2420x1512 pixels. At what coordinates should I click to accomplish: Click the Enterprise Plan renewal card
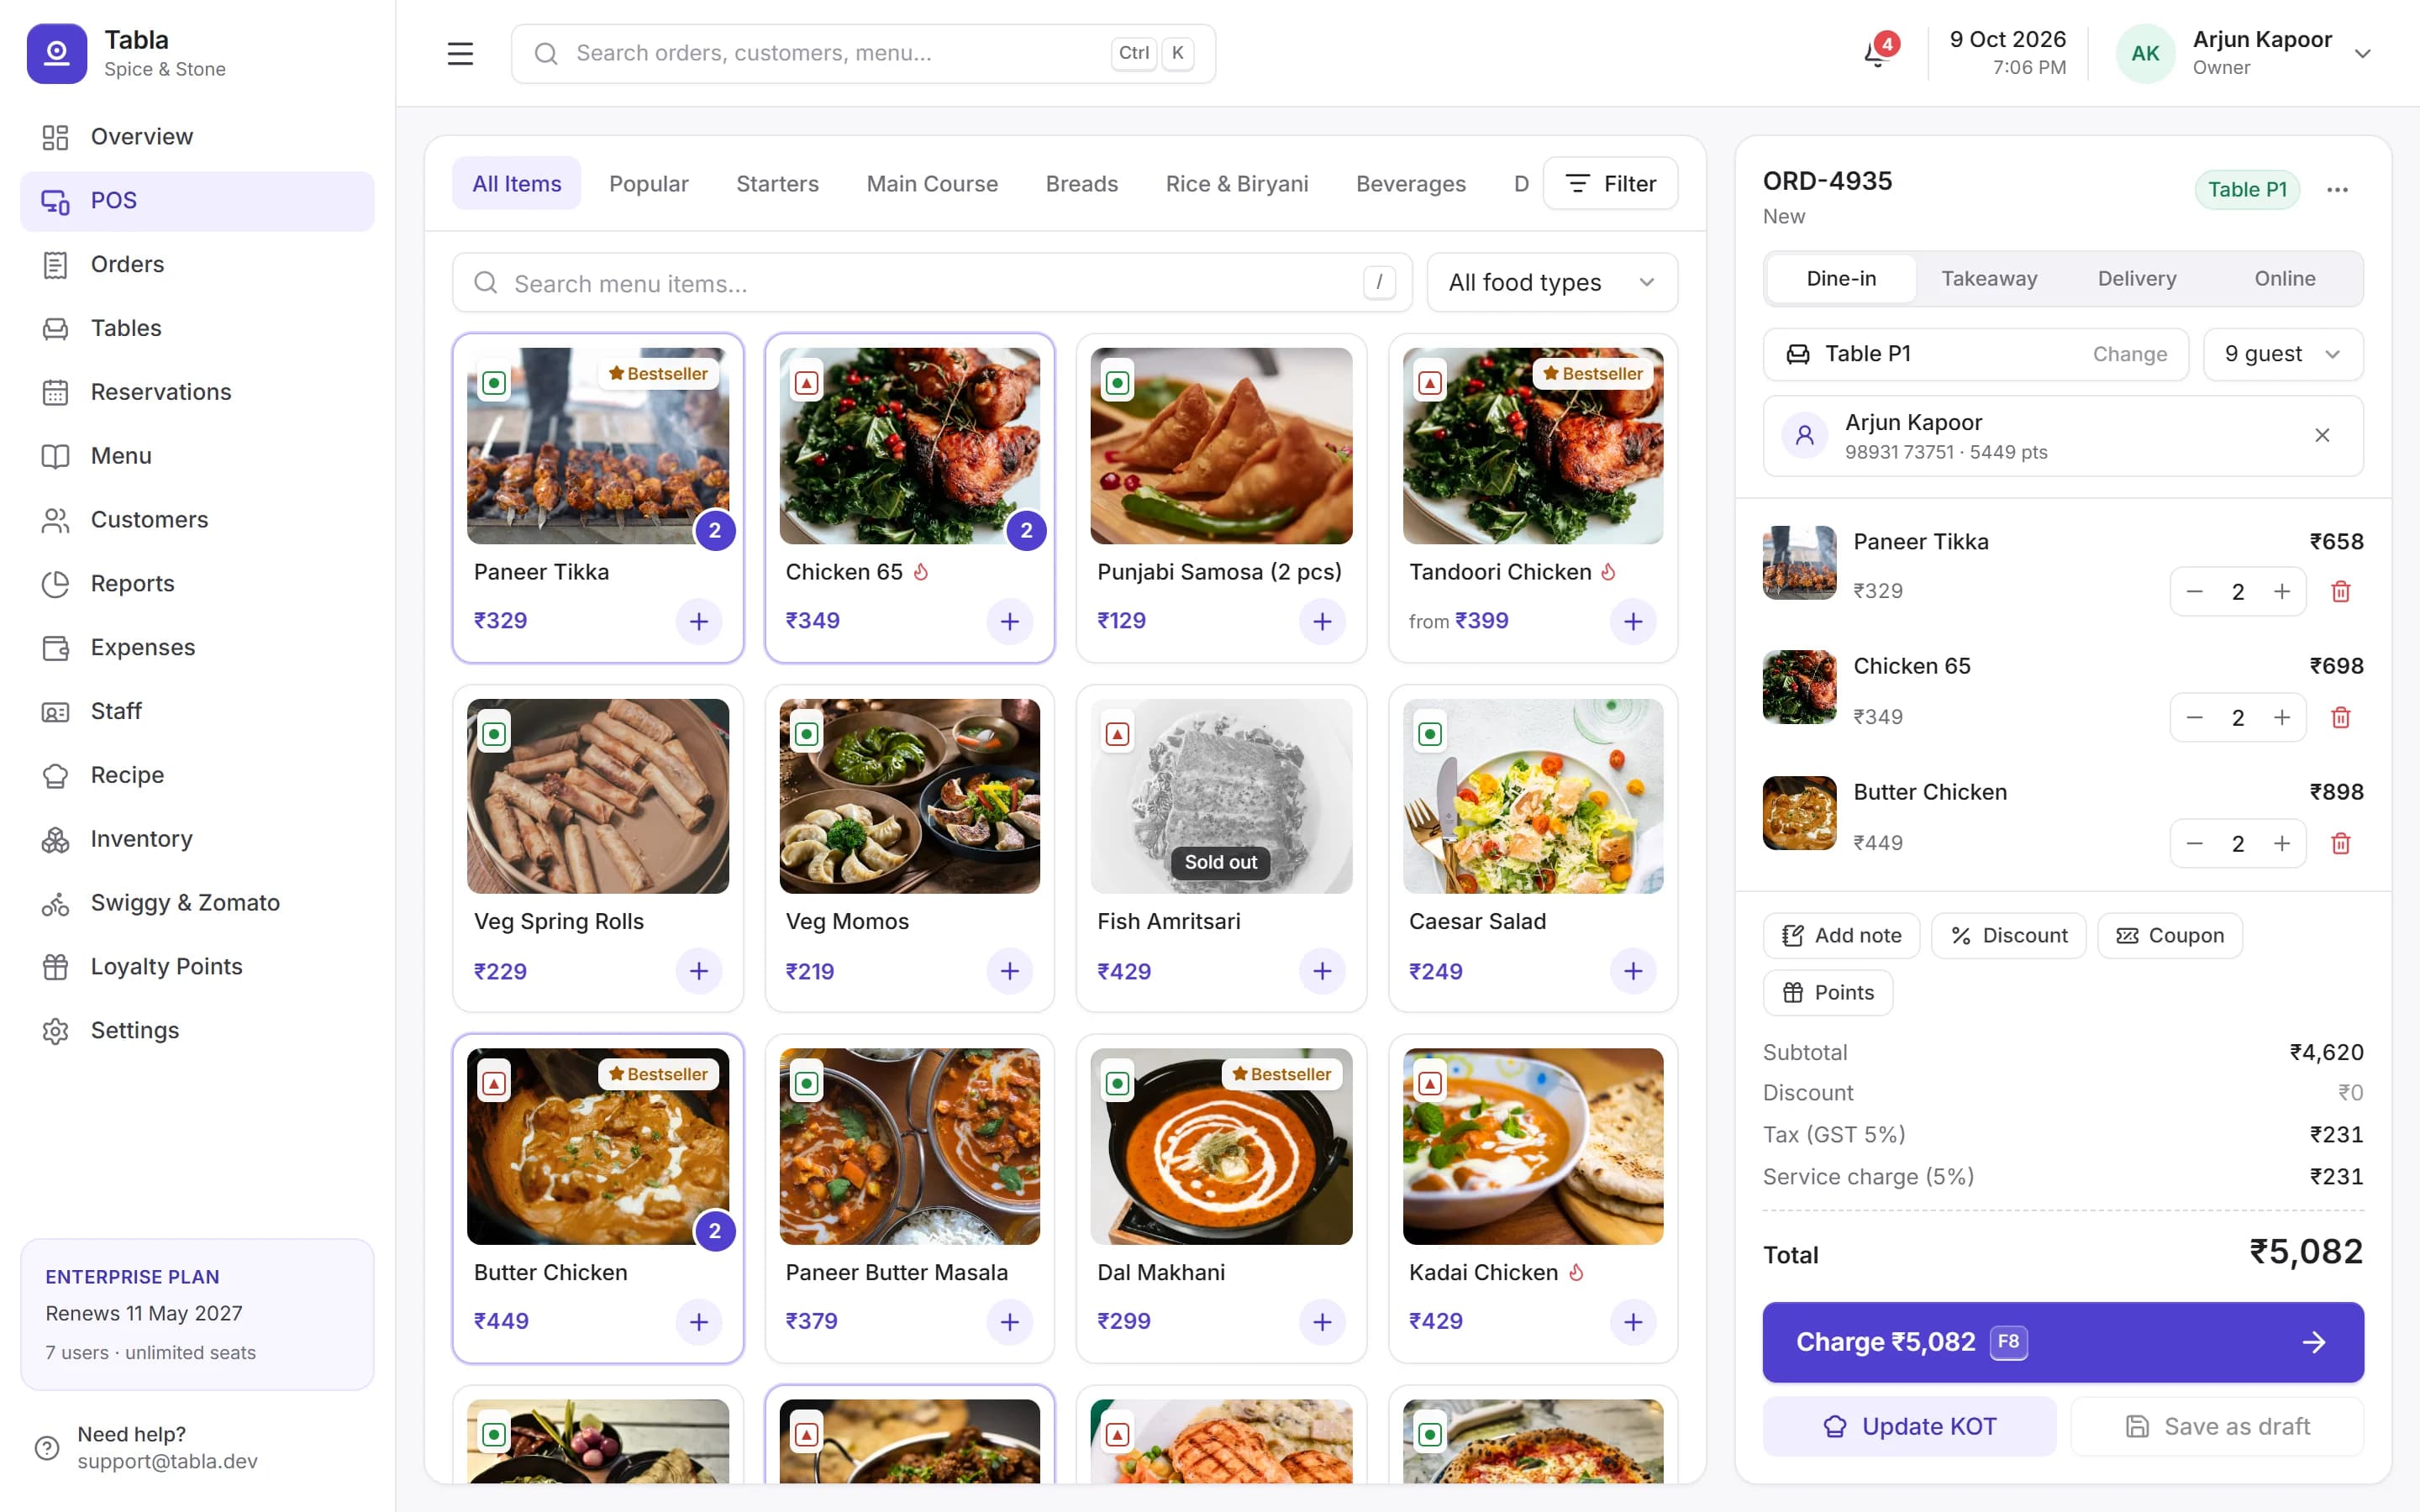197,1315
